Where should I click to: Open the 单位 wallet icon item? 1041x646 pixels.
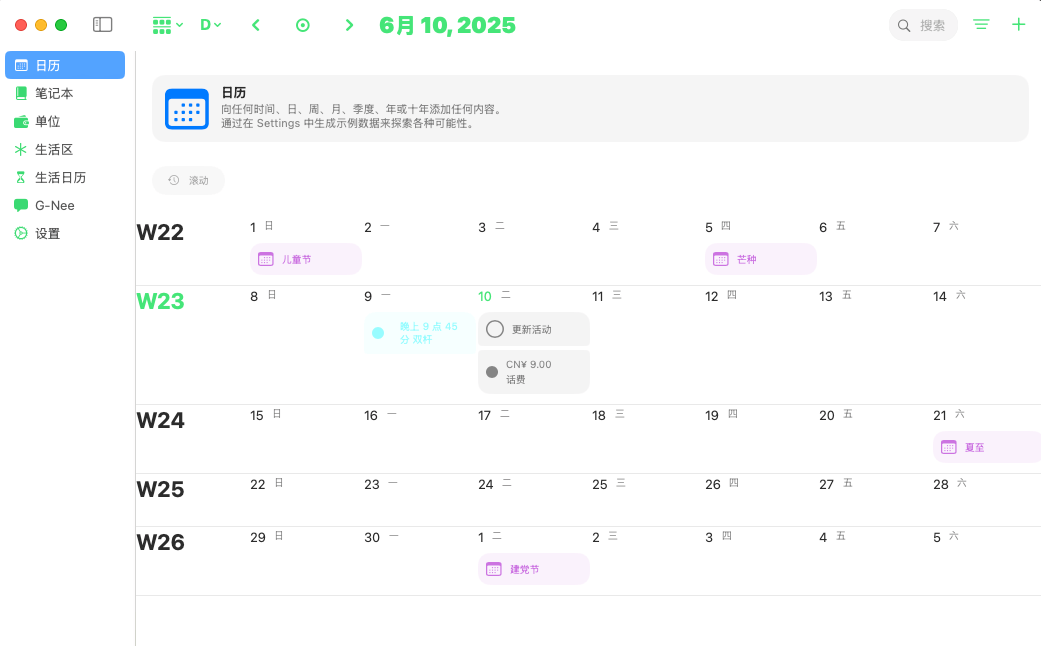(x=47, y=121)
